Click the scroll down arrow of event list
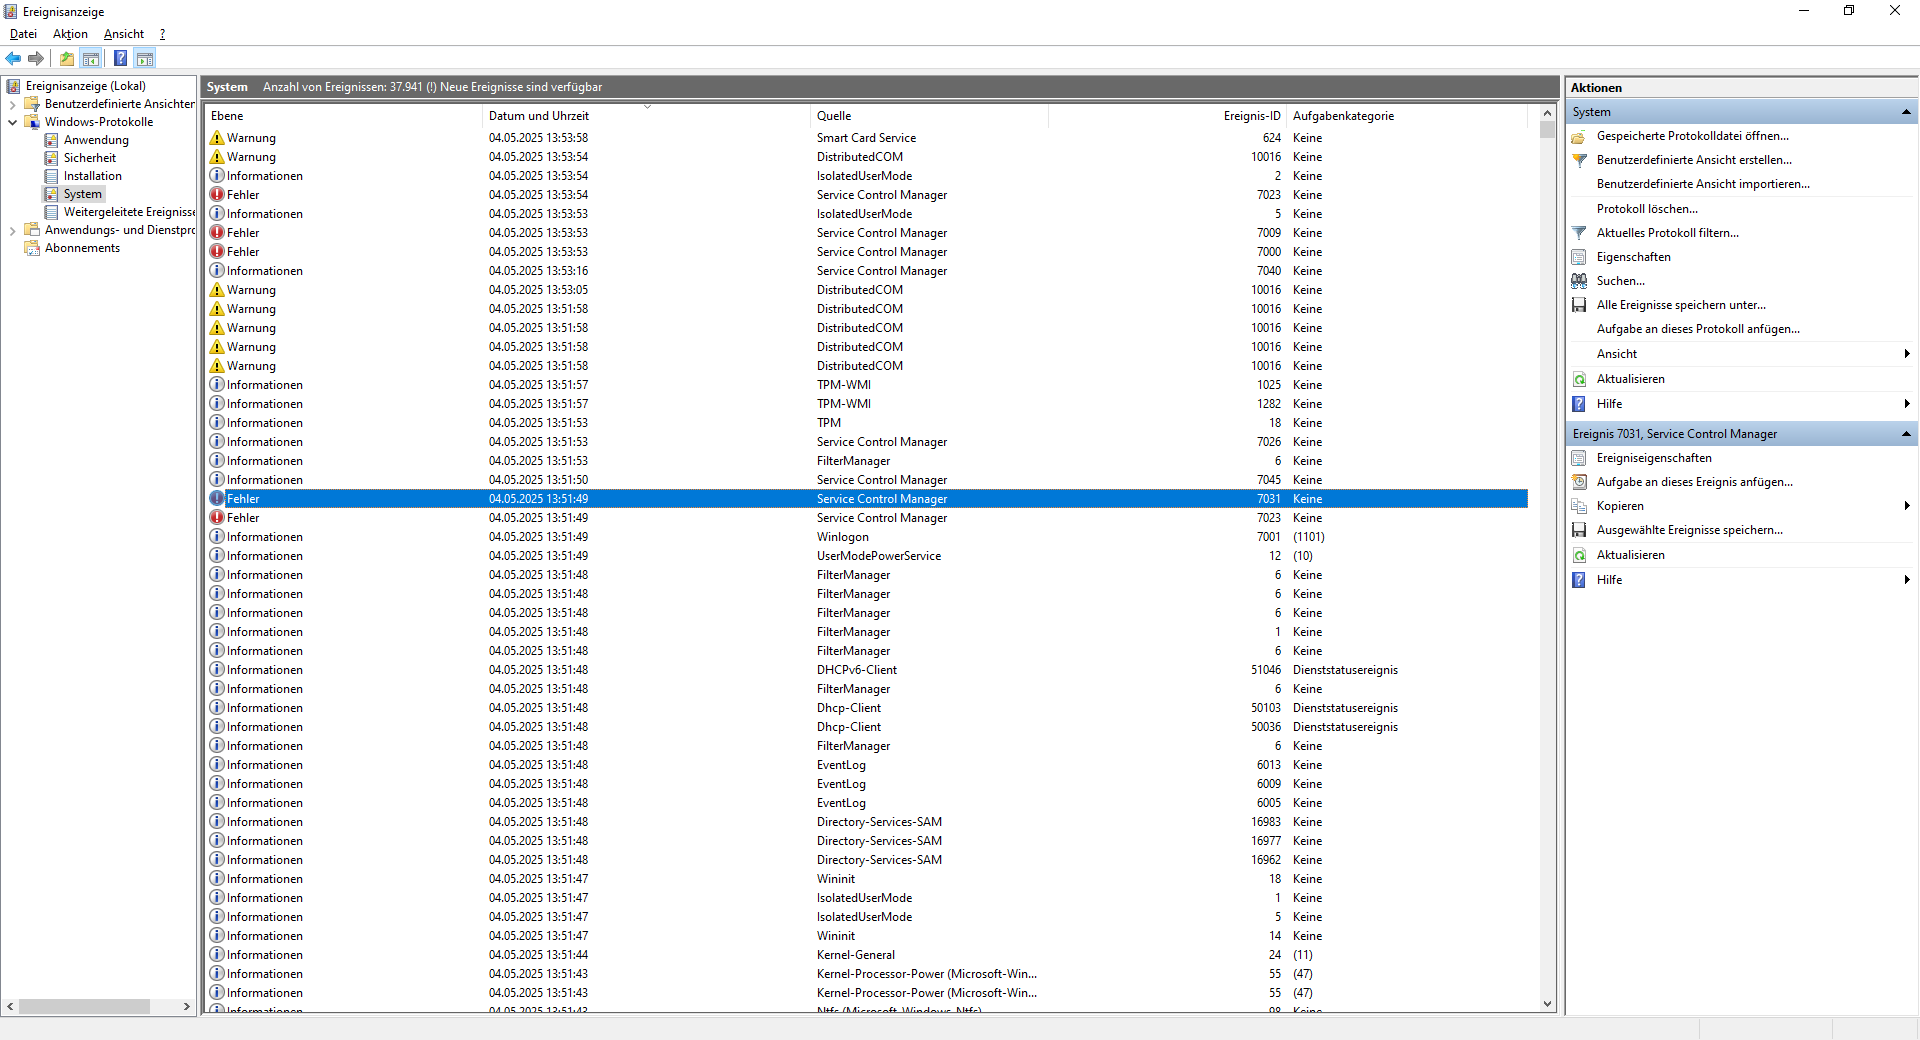 1547,1004
